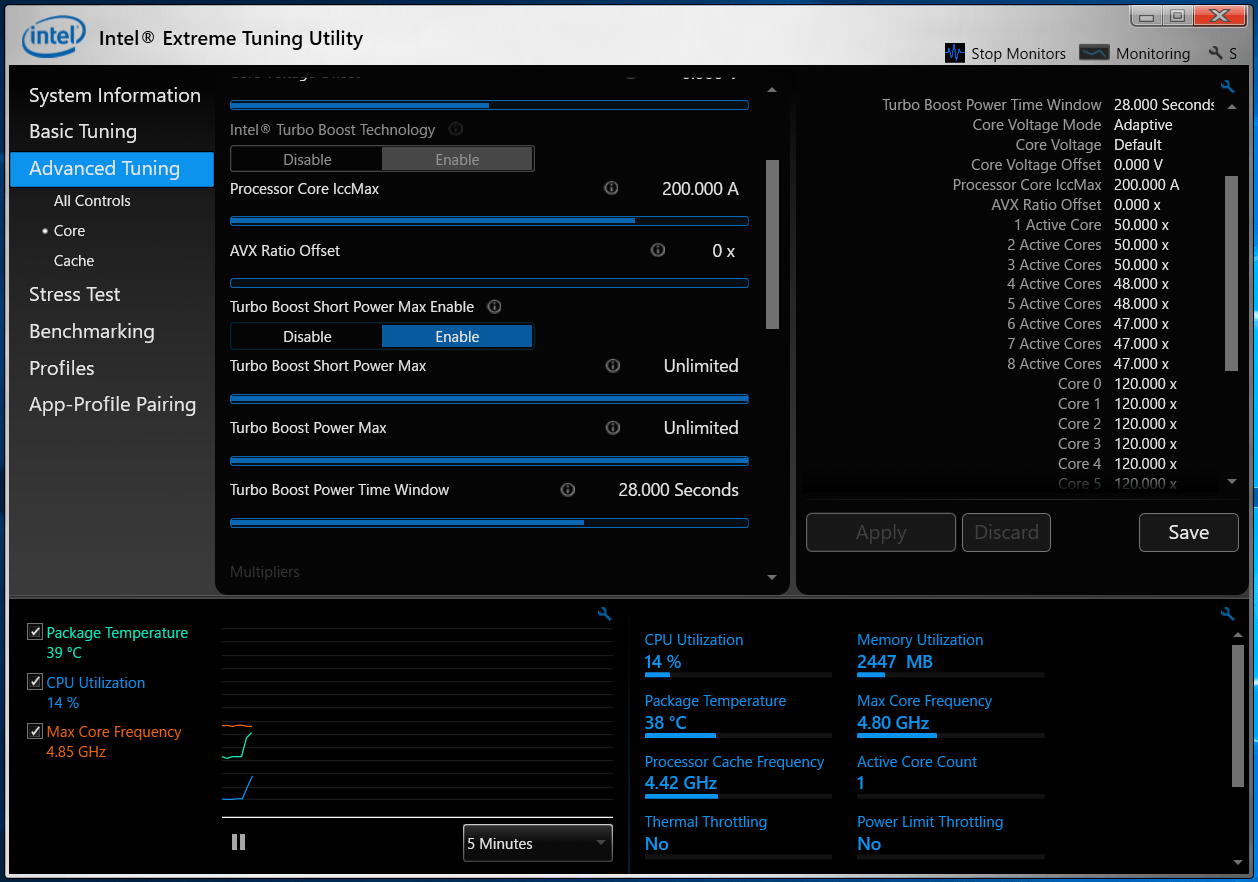Image resolution: width=1258 pixels, height=882 pixels.
Task: Open Basic Tuning section
Action: coord(83,131)
